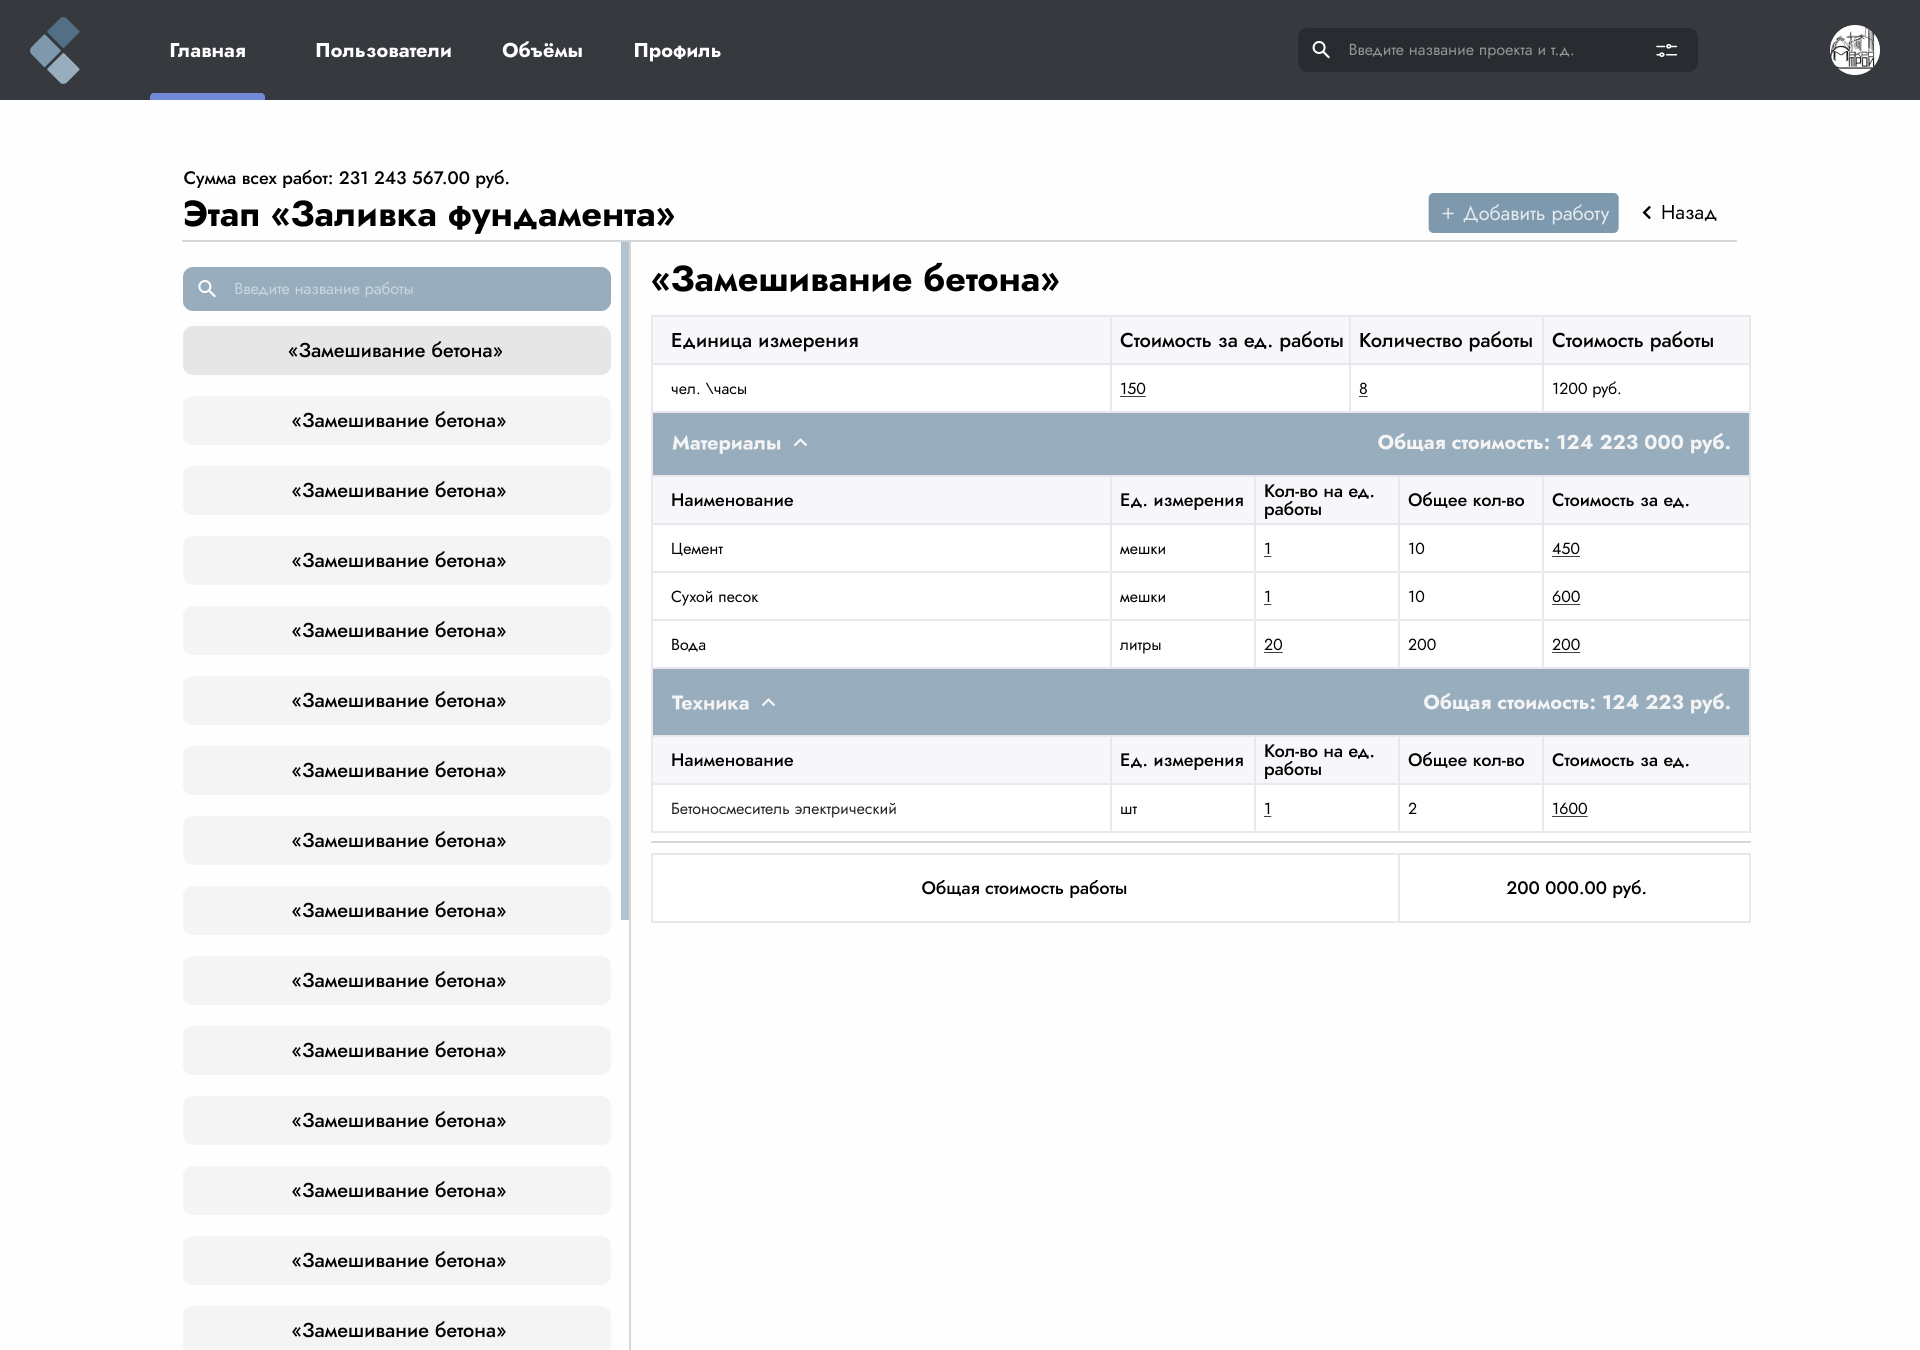Edit Цемент cost per unit 450
1920x1350 pixels.
point(1566,549)
